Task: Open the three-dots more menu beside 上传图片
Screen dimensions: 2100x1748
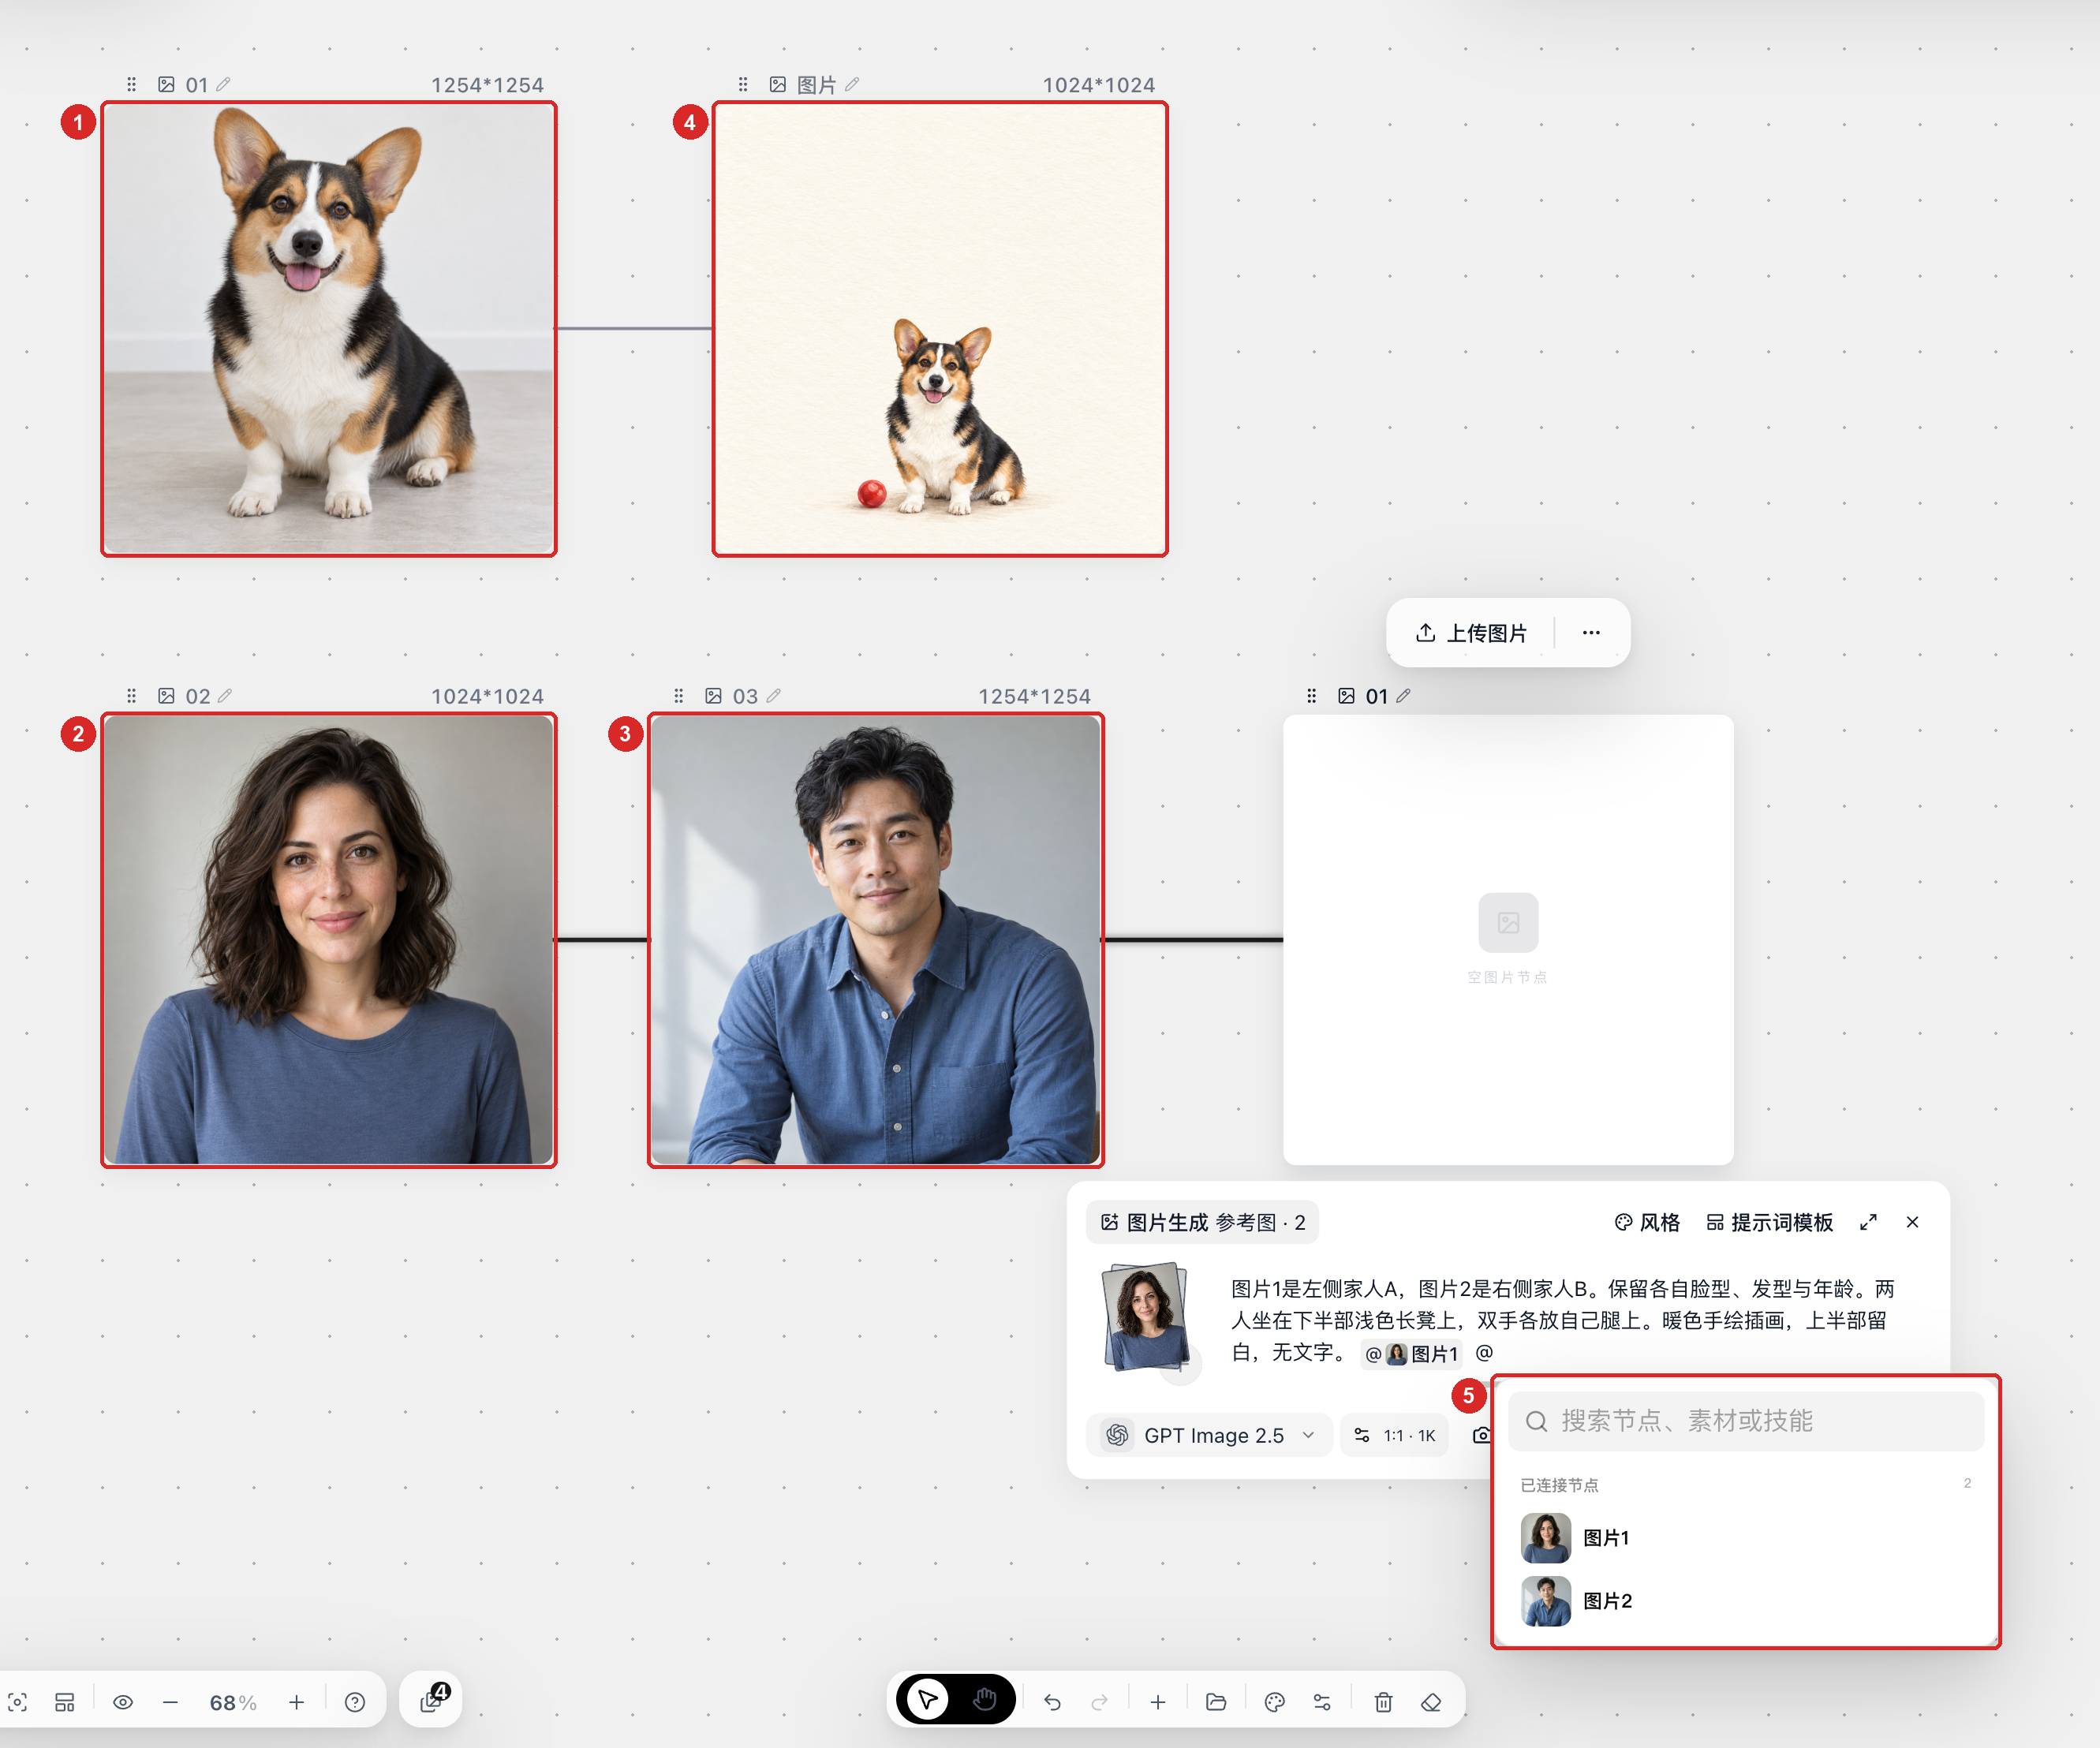Action: [1591, 633]
